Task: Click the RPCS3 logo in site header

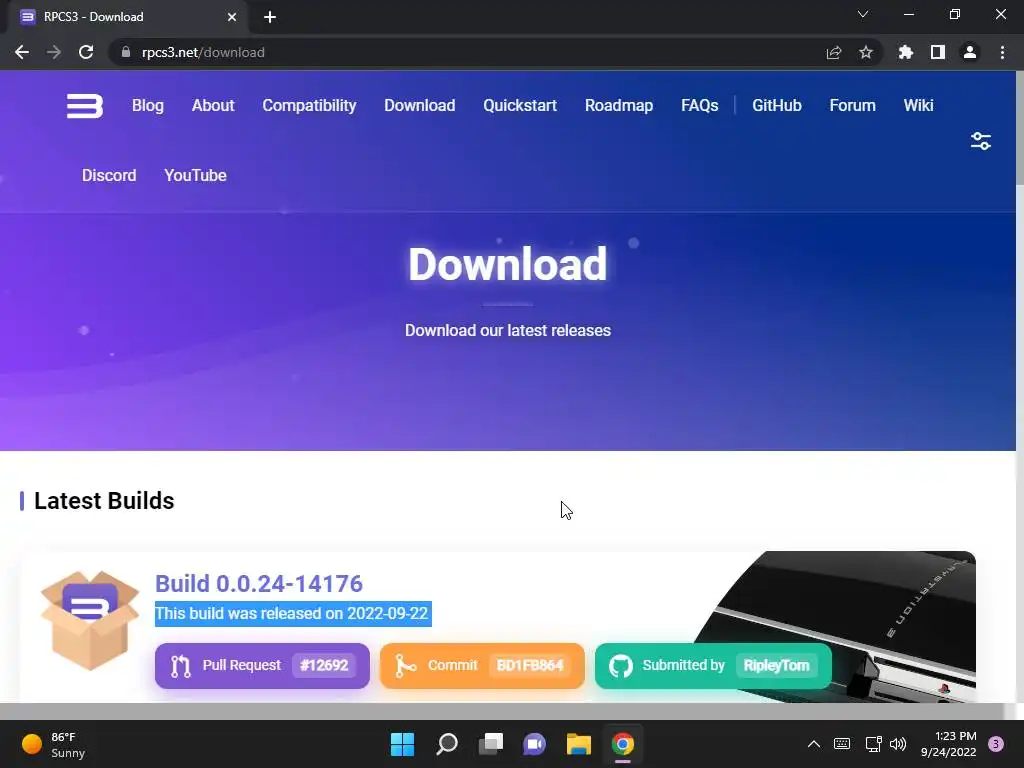Action: tap(85, 106)
